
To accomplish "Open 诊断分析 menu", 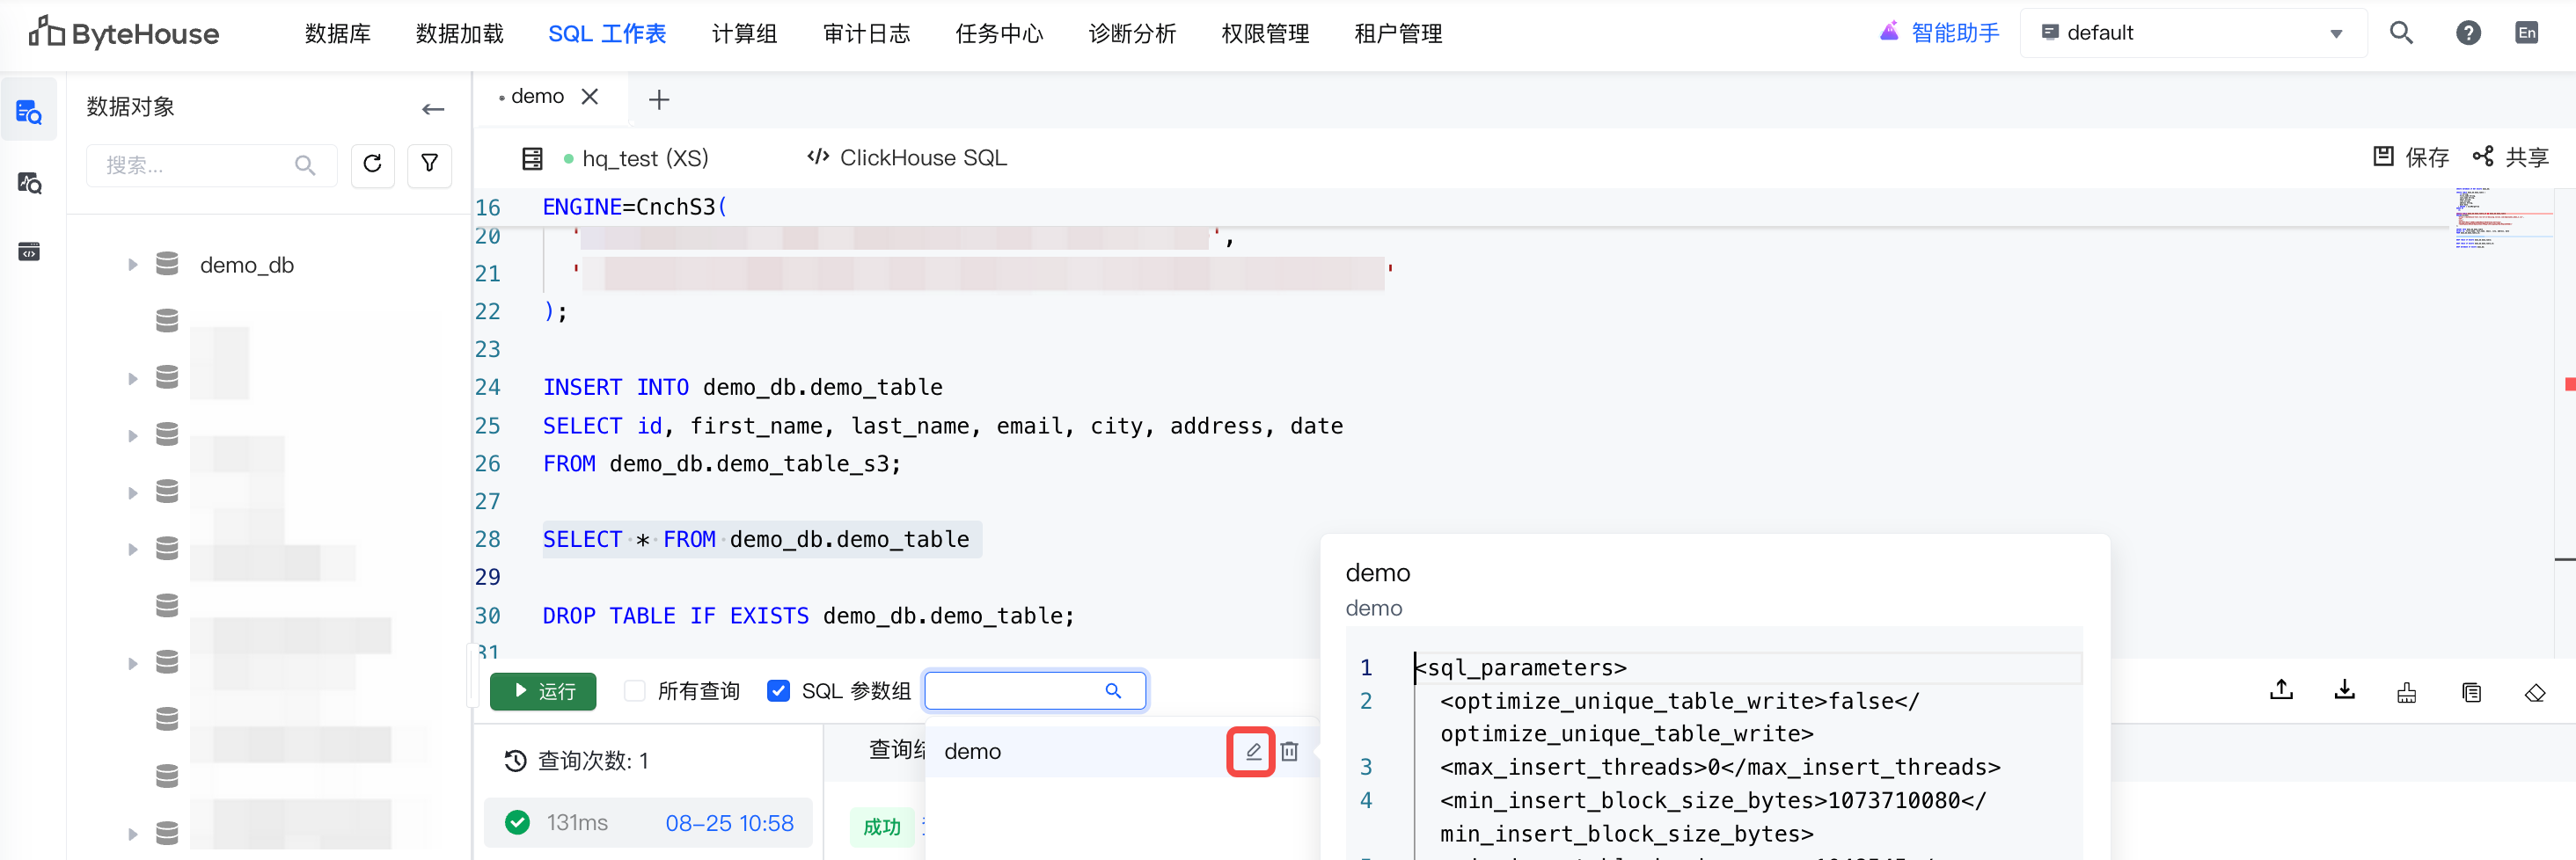I will click(x=1132, y=33).
